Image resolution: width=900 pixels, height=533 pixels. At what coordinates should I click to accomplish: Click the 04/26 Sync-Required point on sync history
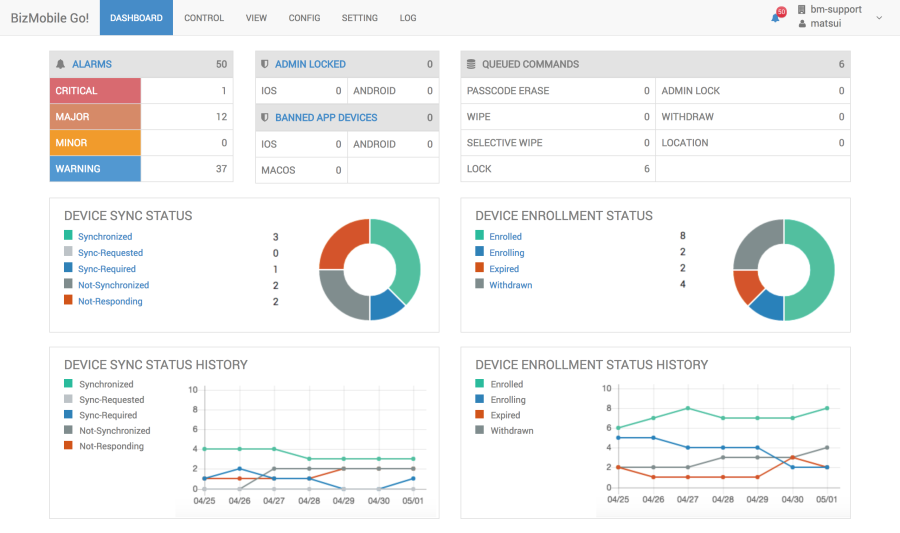tap(239, 469)
